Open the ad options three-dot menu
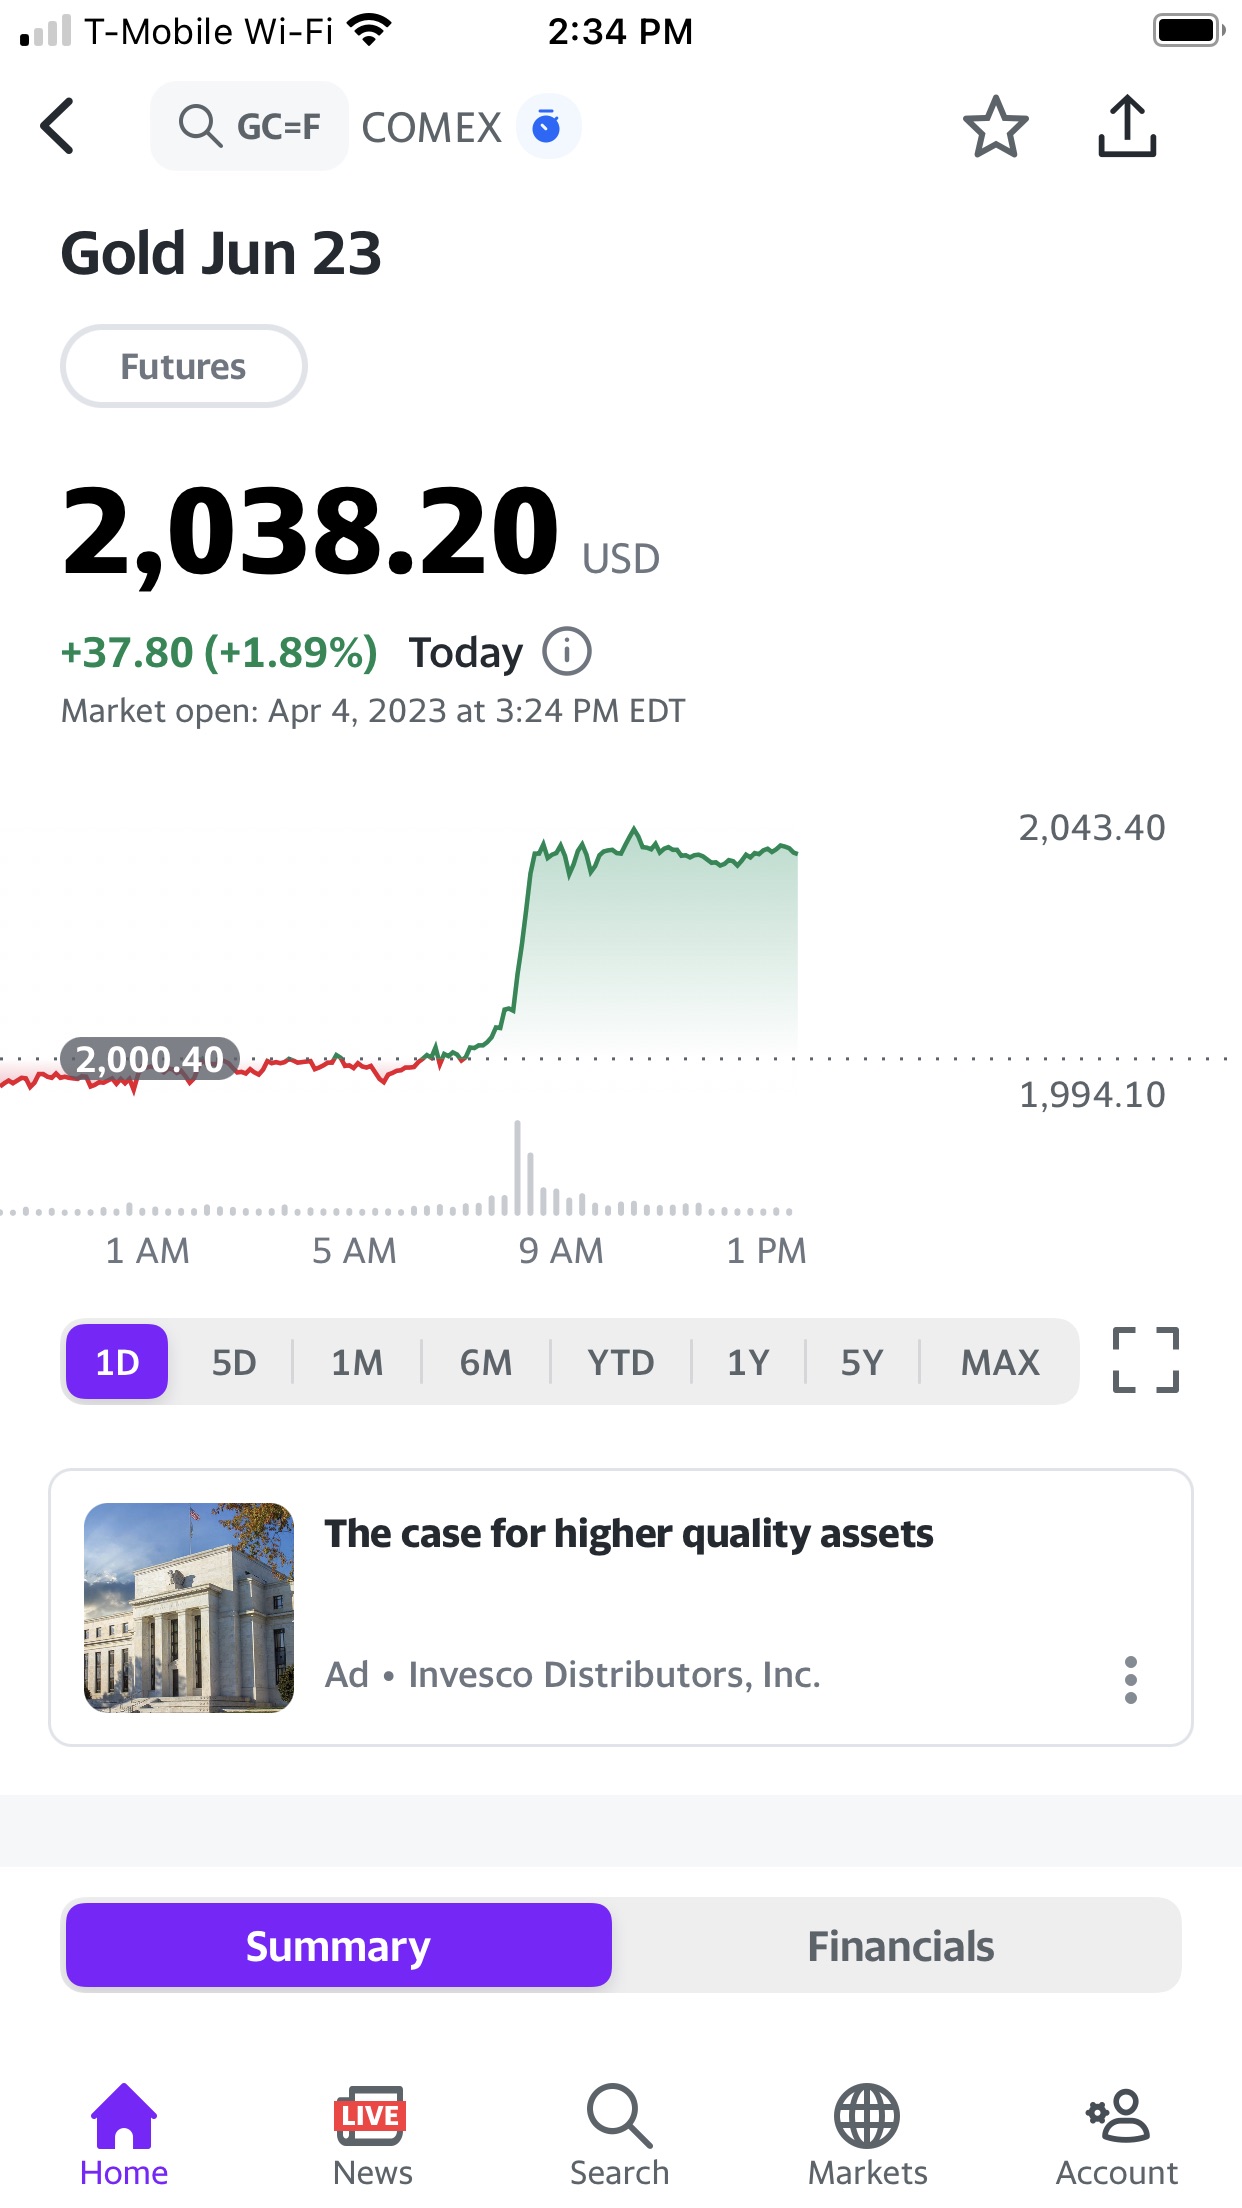 click(x=1130, y=1679)
